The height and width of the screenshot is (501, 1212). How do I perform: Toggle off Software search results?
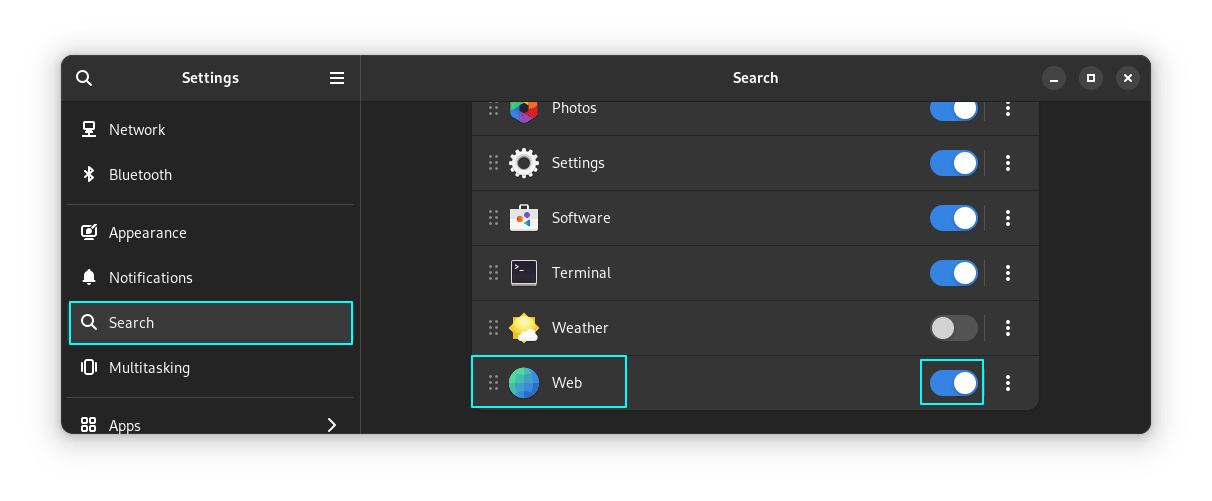point(953,218)
